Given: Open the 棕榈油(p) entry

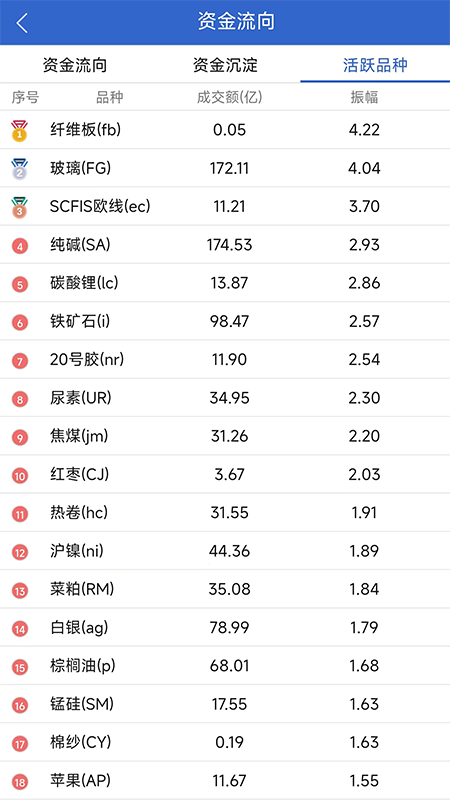Looking at the screenshot, I should tap(225, 665).
